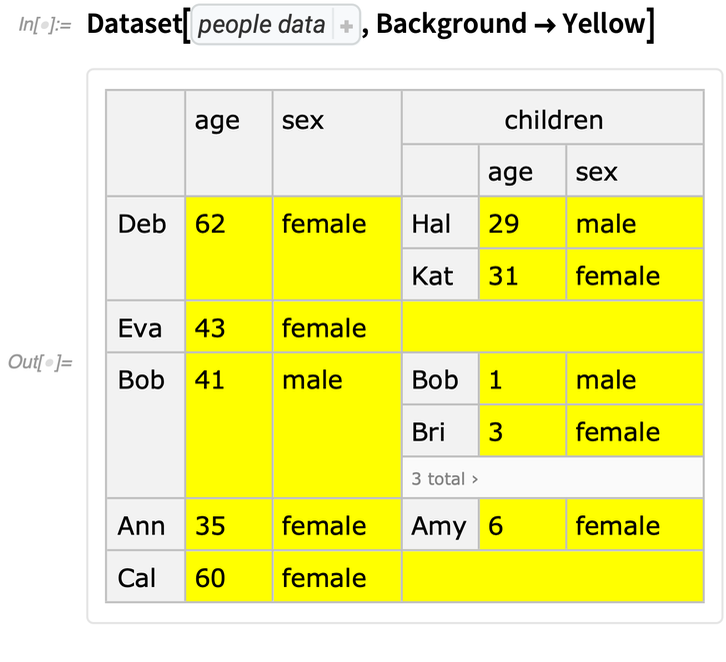Select the top-level age column header
Viewport: 726px width, 662px height.
point(217,121)
